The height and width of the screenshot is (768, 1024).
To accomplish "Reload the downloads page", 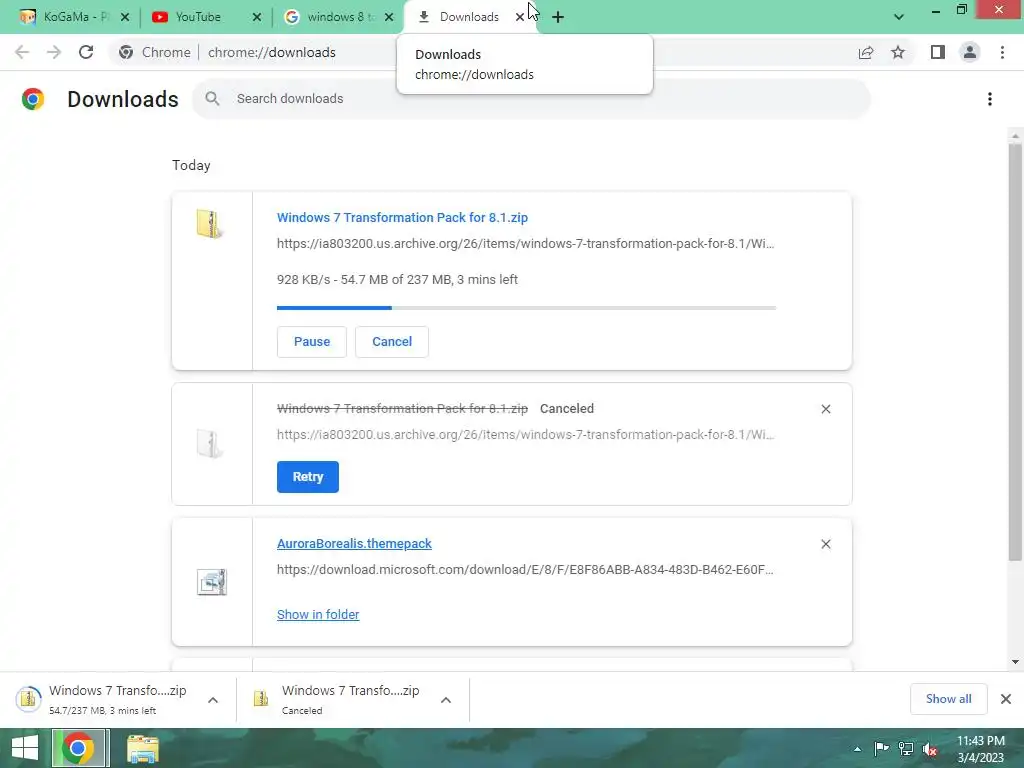I will (86, 52).
